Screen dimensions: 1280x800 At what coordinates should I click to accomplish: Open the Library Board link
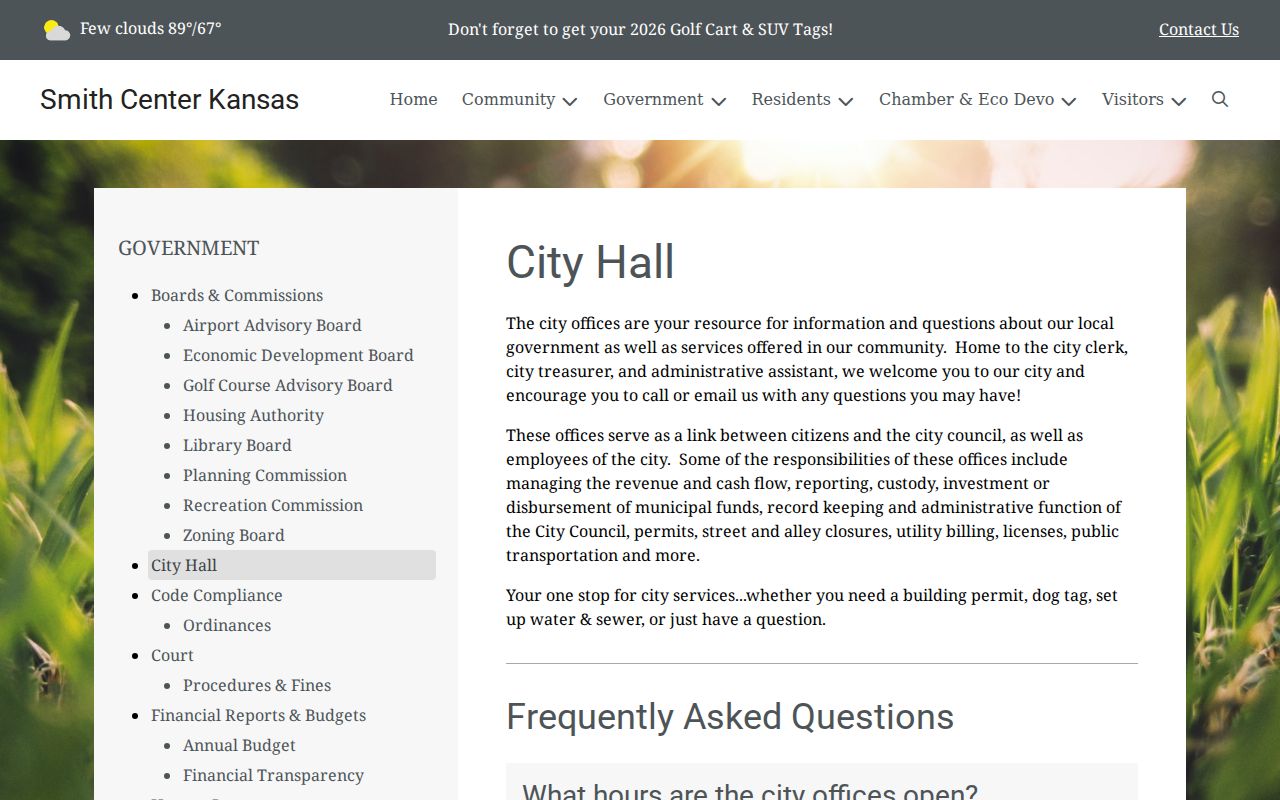[237, 445]
